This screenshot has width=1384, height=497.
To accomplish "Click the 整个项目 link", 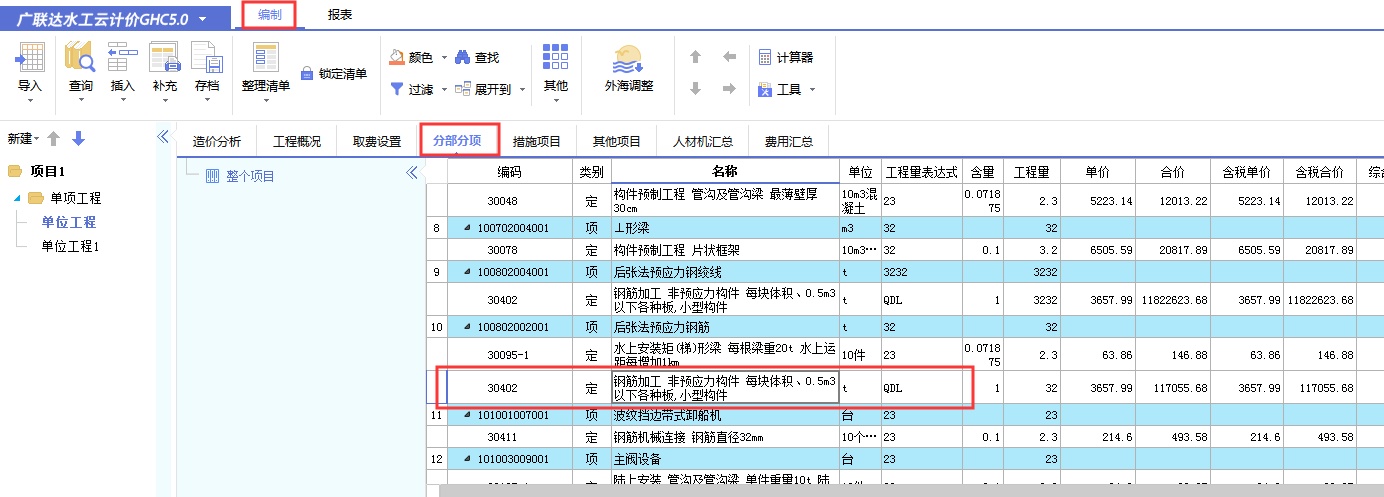I will 250,177.
